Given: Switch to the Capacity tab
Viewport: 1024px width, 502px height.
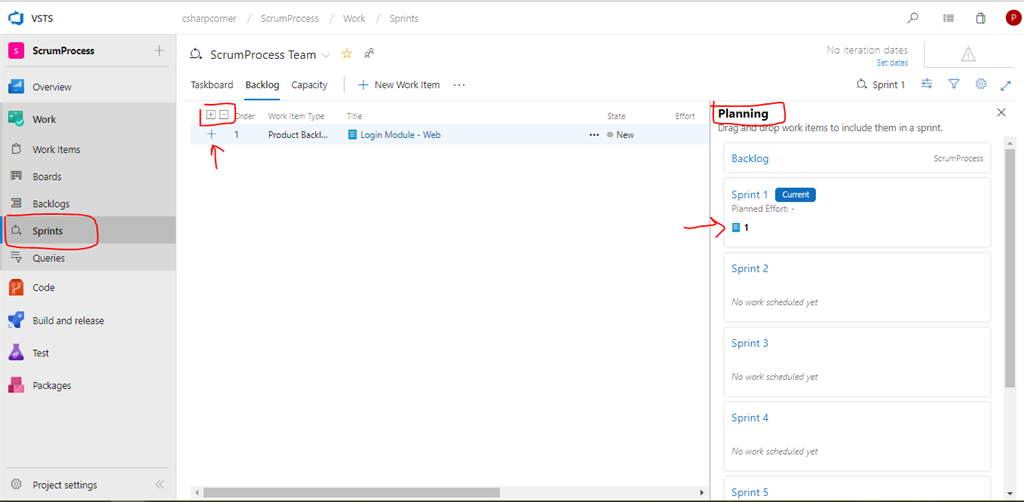Looking at the screenshot, I should click(310, 85).
